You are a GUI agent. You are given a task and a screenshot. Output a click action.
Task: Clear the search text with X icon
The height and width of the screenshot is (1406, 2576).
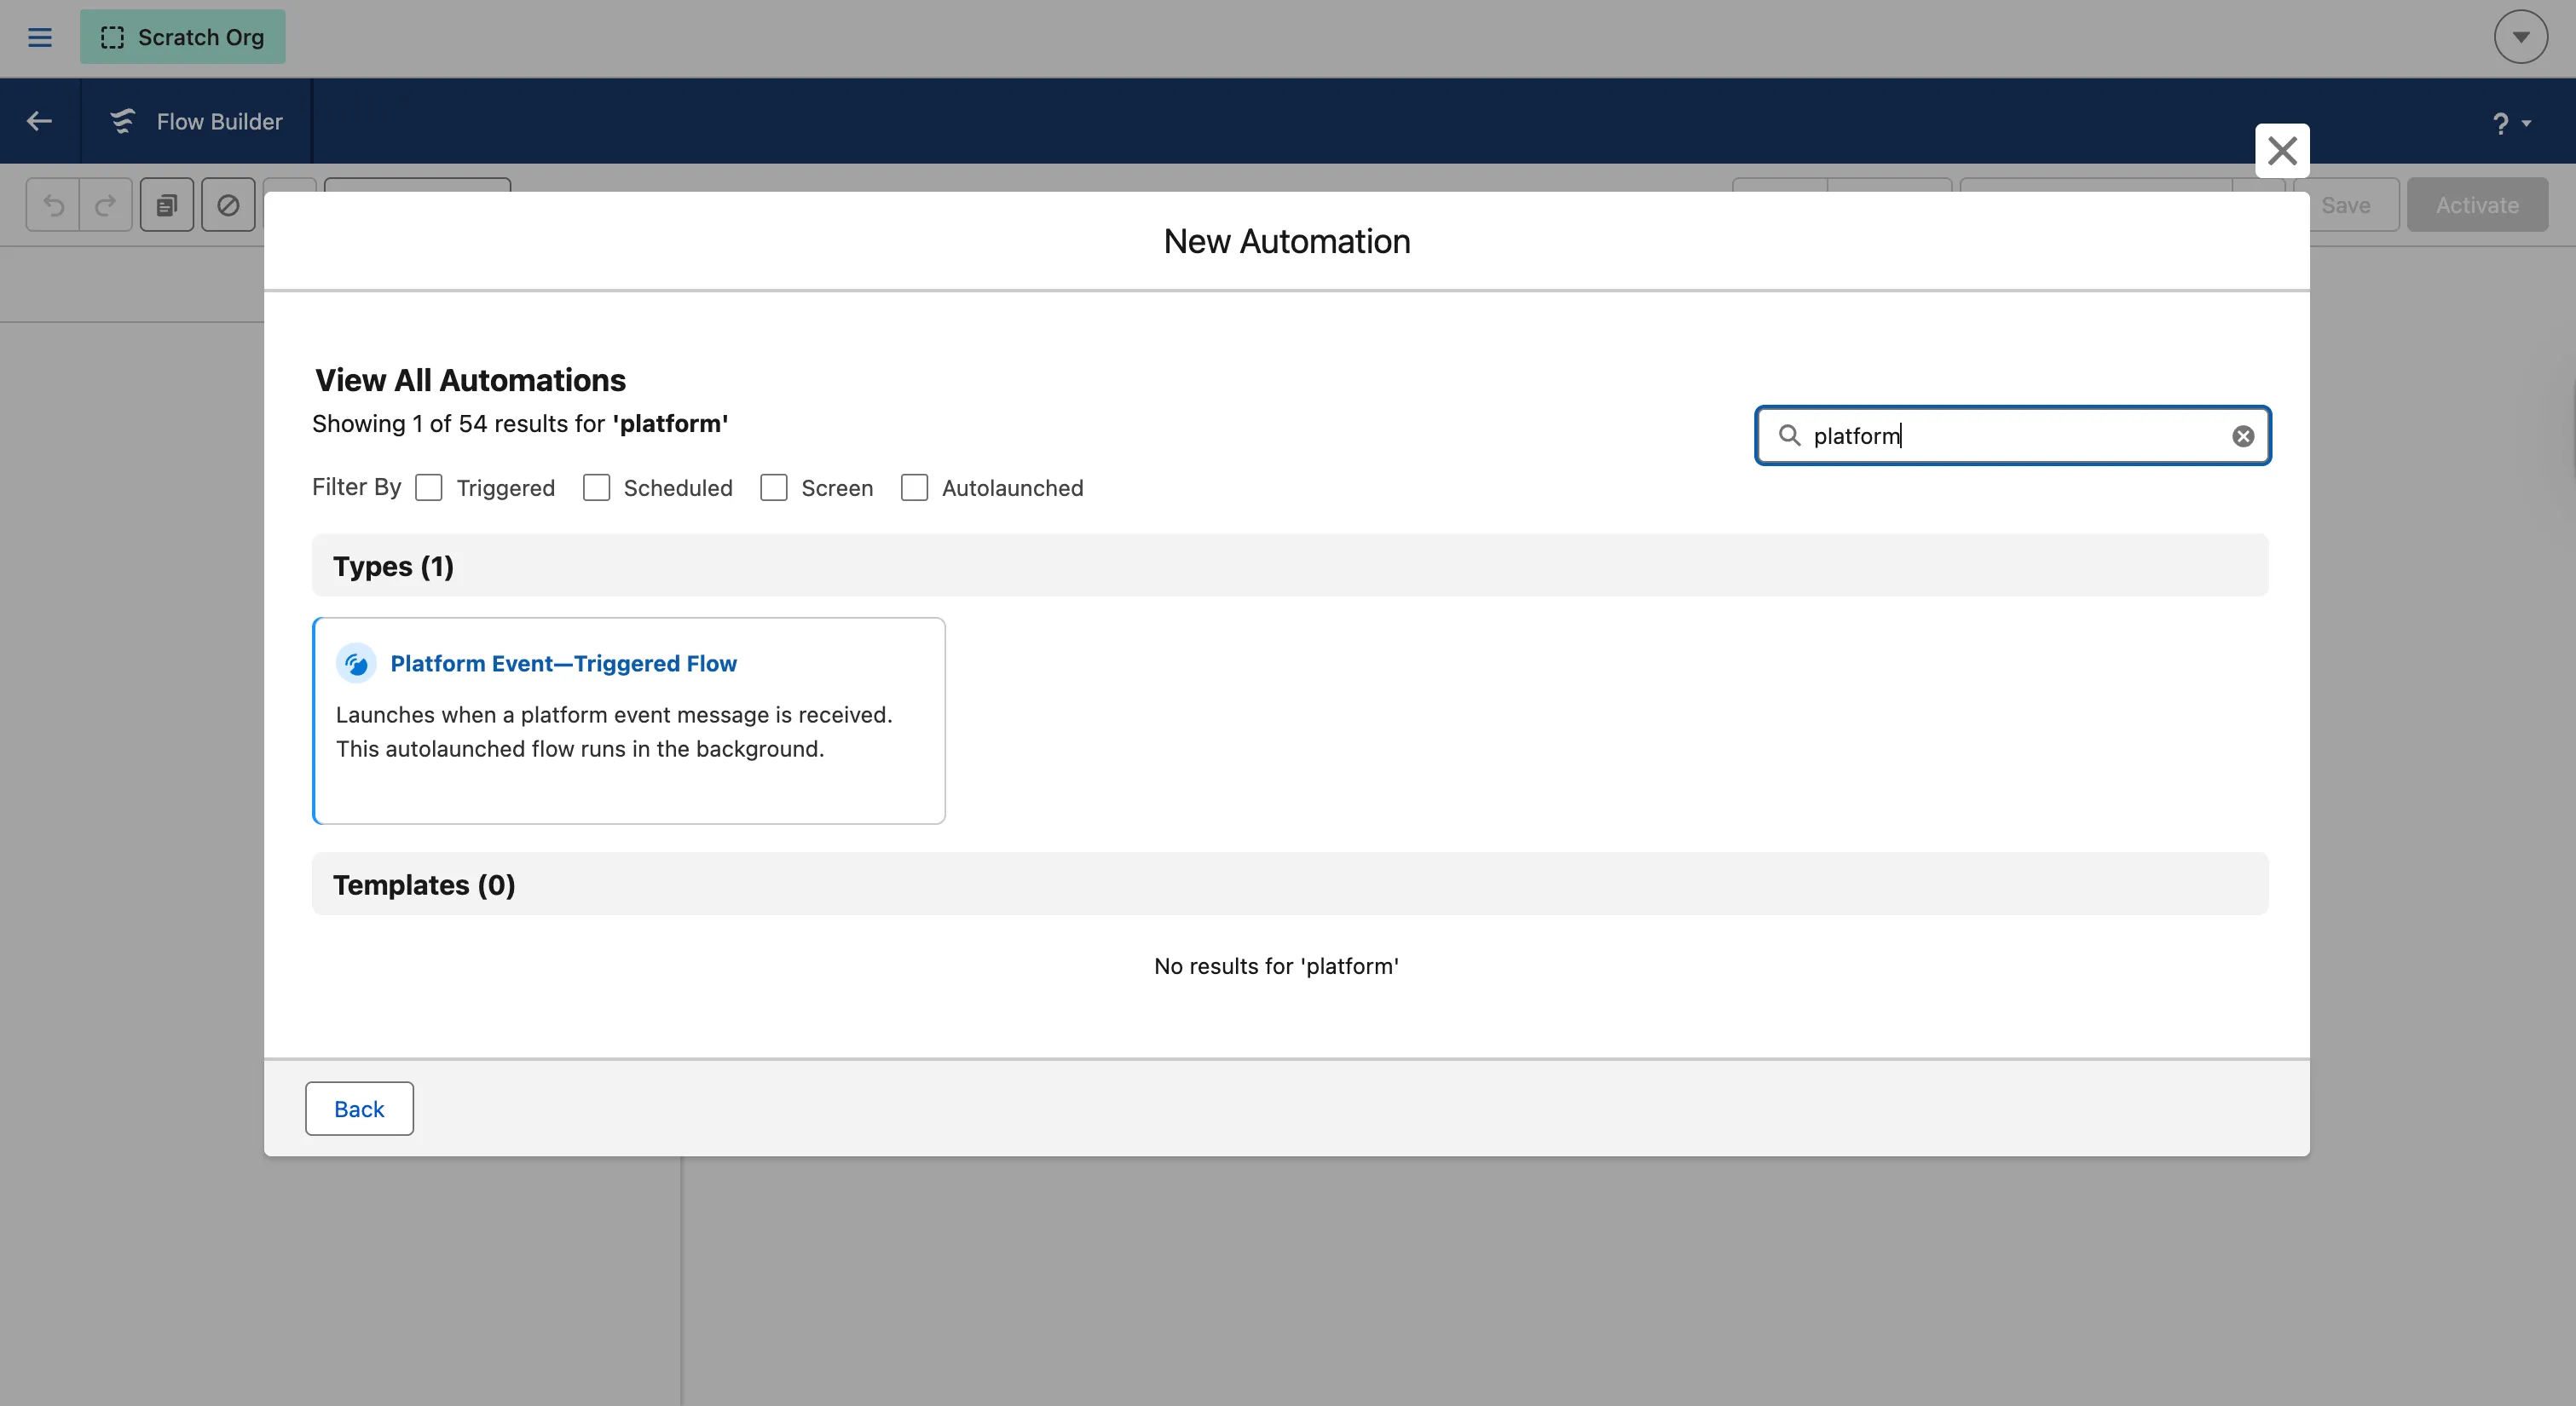[x=2243, y=436]
